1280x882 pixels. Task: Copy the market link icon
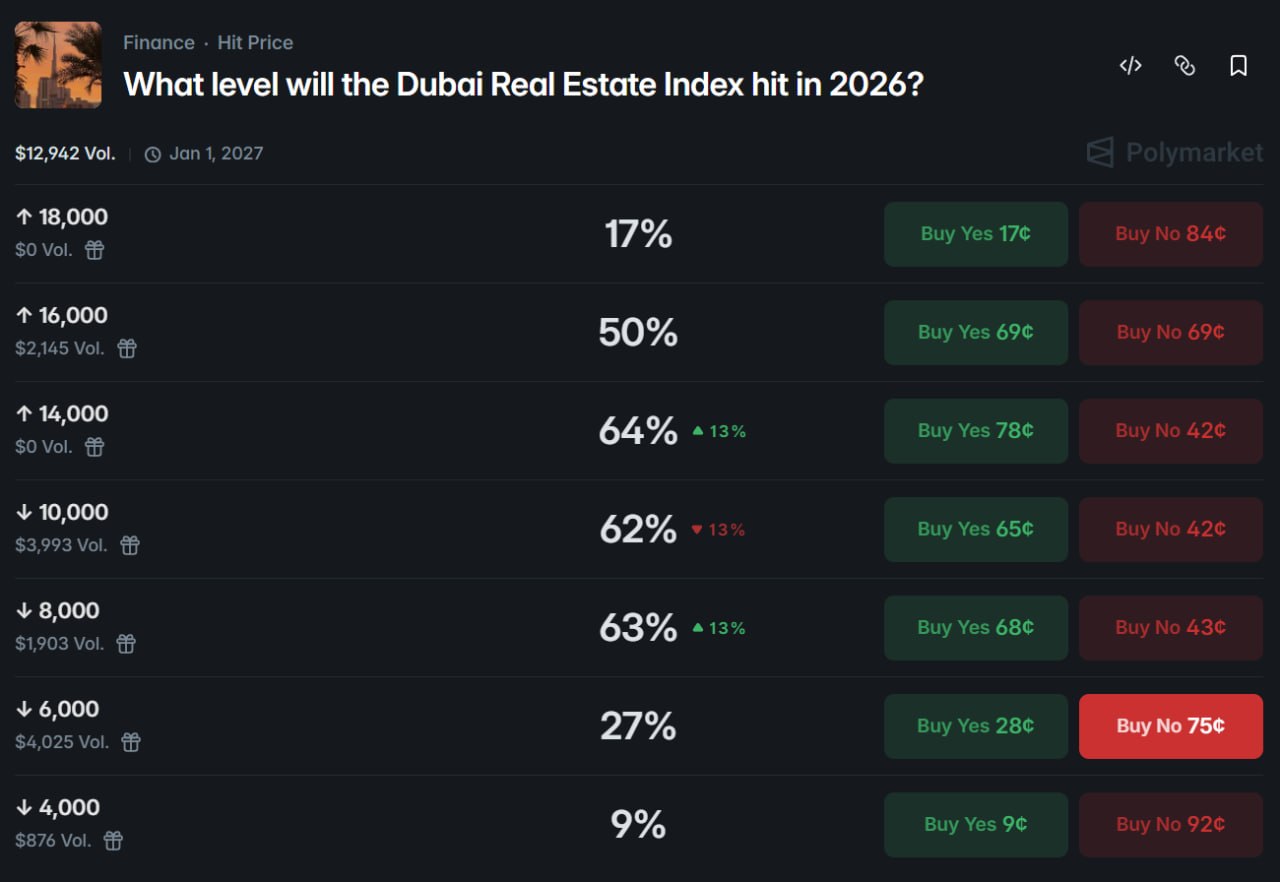[1184, 66]
